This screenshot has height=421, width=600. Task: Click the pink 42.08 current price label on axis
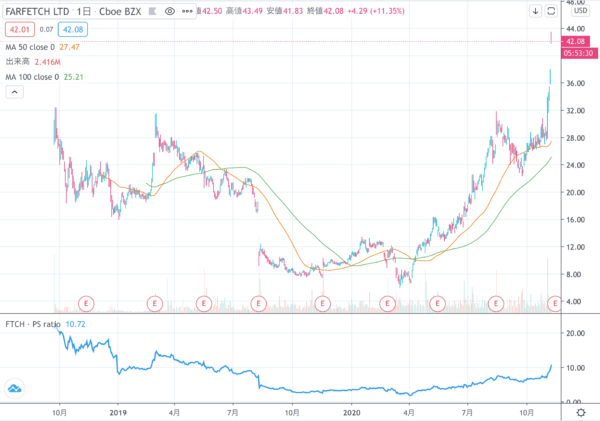tap(575, 41)
